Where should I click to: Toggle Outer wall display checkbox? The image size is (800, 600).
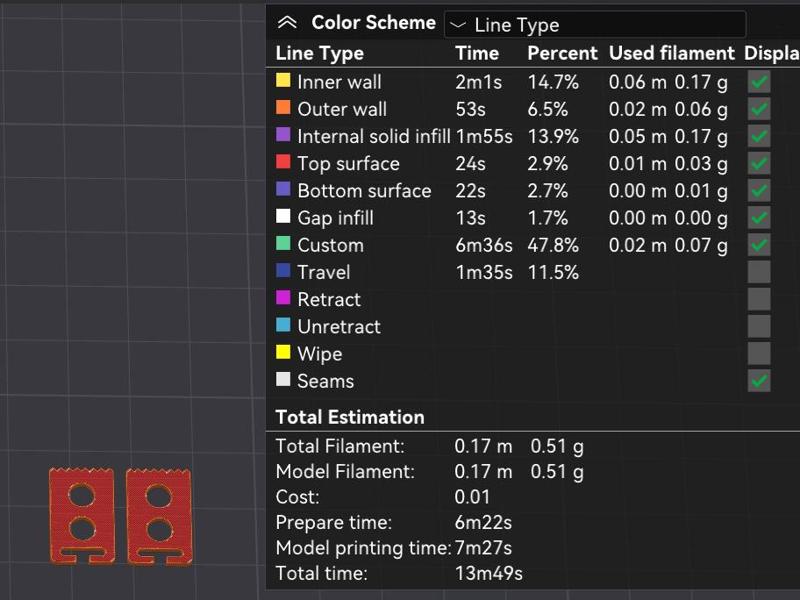click(x=759, y=109)
